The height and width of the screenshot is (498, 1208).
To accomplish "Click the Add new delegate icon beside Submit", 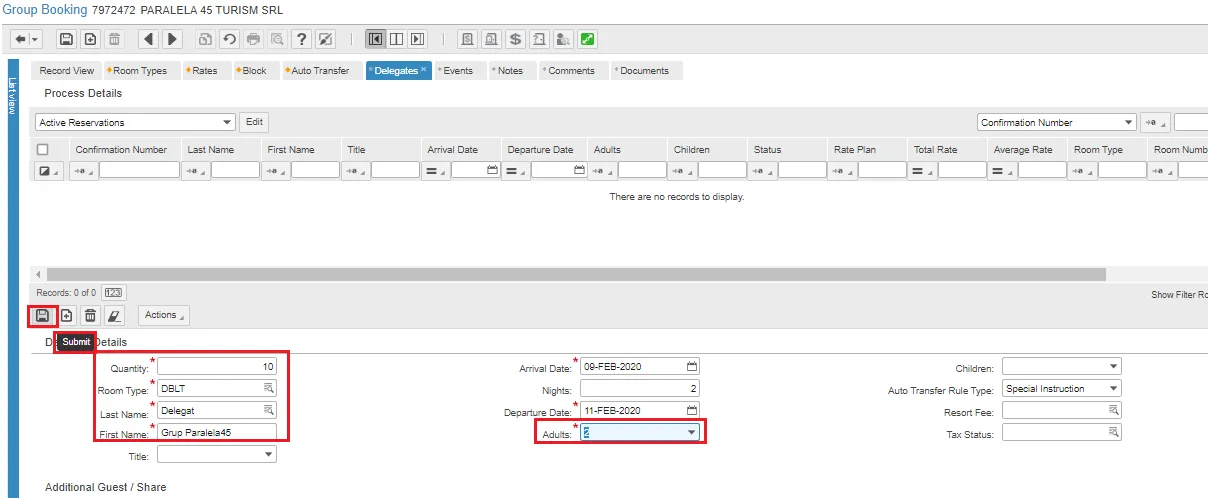I will coord(66,315).
